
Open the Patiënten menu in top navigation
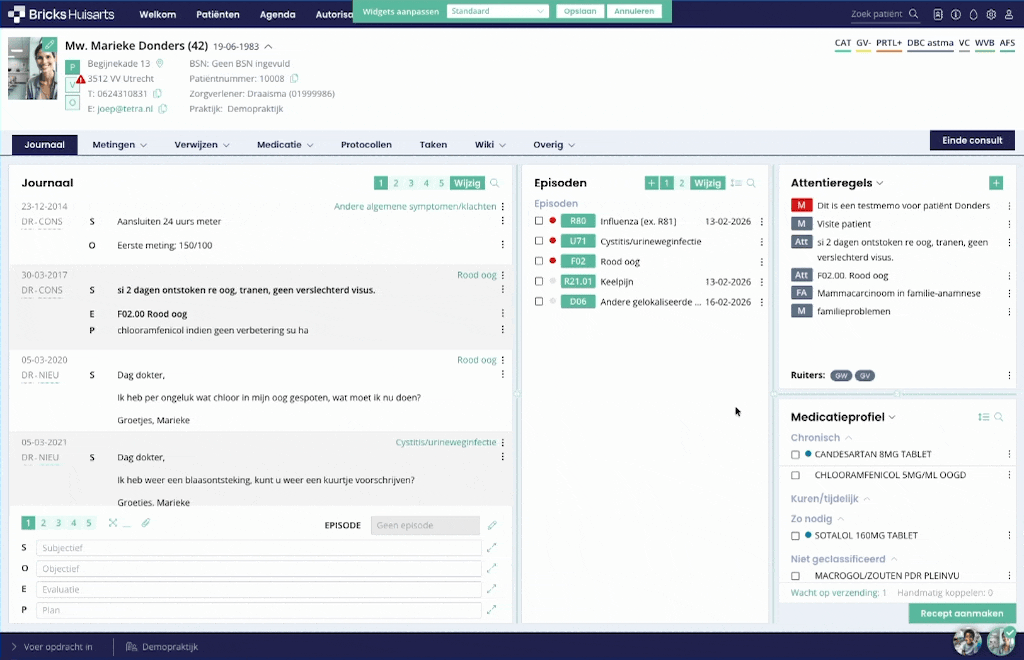pos(217,15)
